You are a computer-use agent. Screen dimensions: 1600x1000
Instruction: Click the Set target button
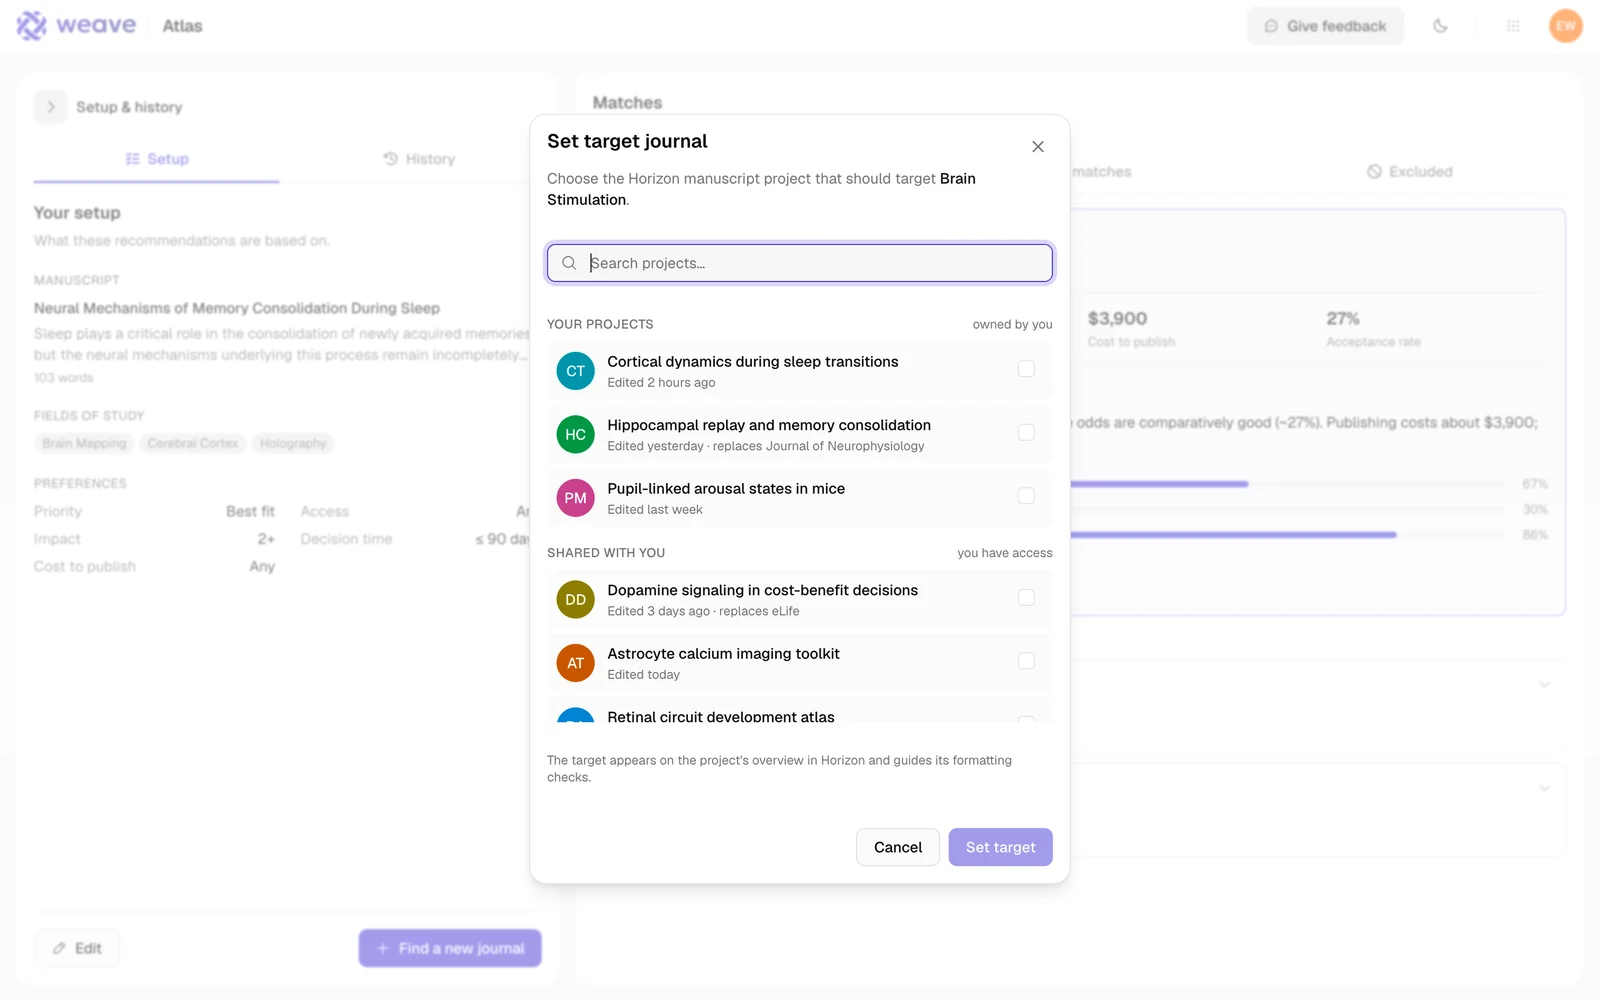click(x=1000, y=847)
